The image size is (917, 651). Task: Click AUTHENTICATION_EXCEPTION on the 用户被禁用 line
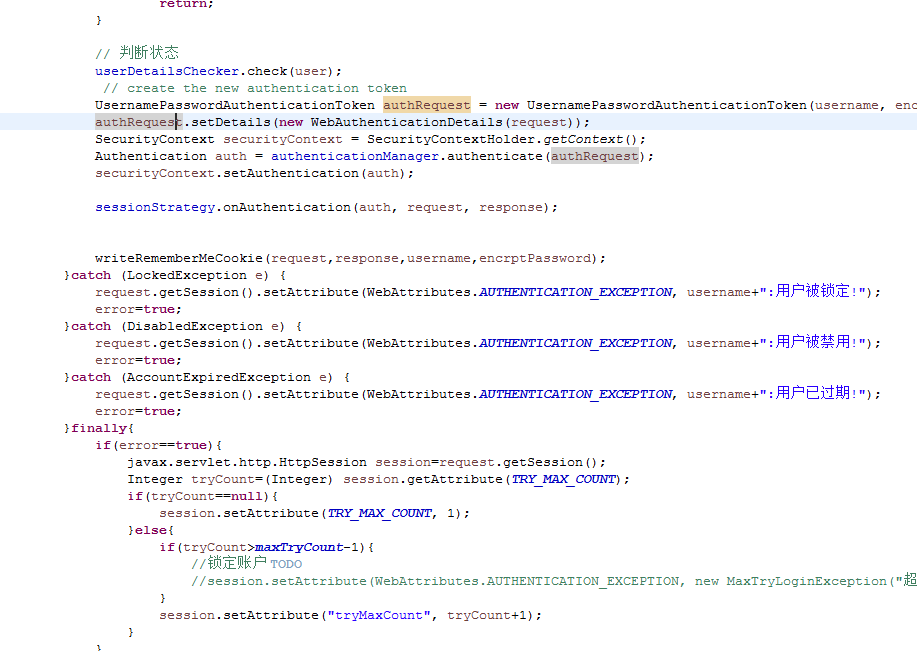coord(575,343)
